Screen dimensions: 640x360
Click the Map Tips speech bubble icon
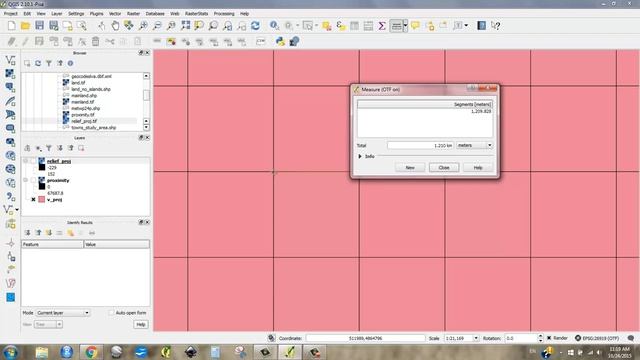tap(416, 26)
